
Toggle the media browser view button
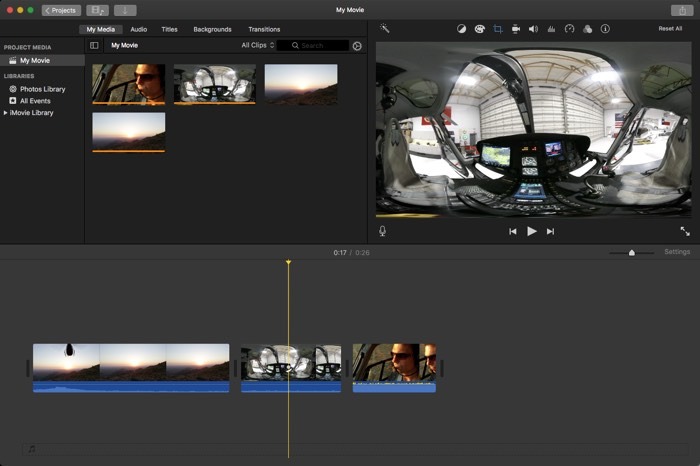[97, 10]
